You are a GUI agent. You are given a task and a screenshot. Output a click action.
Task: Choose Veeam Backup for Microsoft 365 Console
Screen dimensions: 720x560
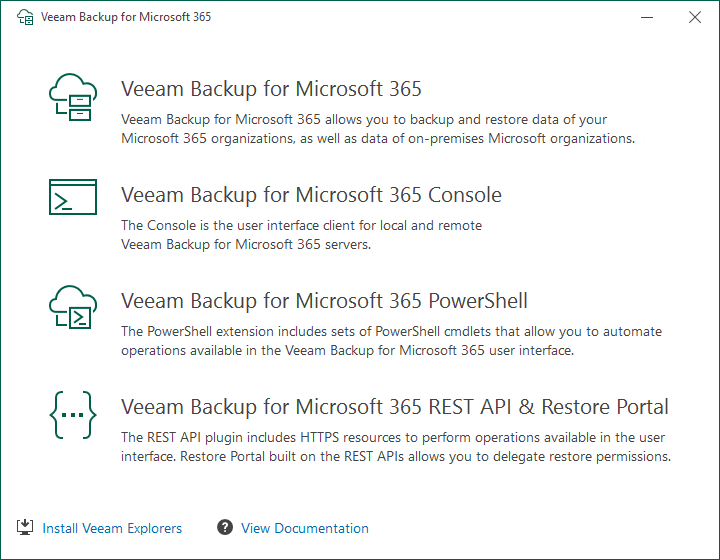(311, 194)
